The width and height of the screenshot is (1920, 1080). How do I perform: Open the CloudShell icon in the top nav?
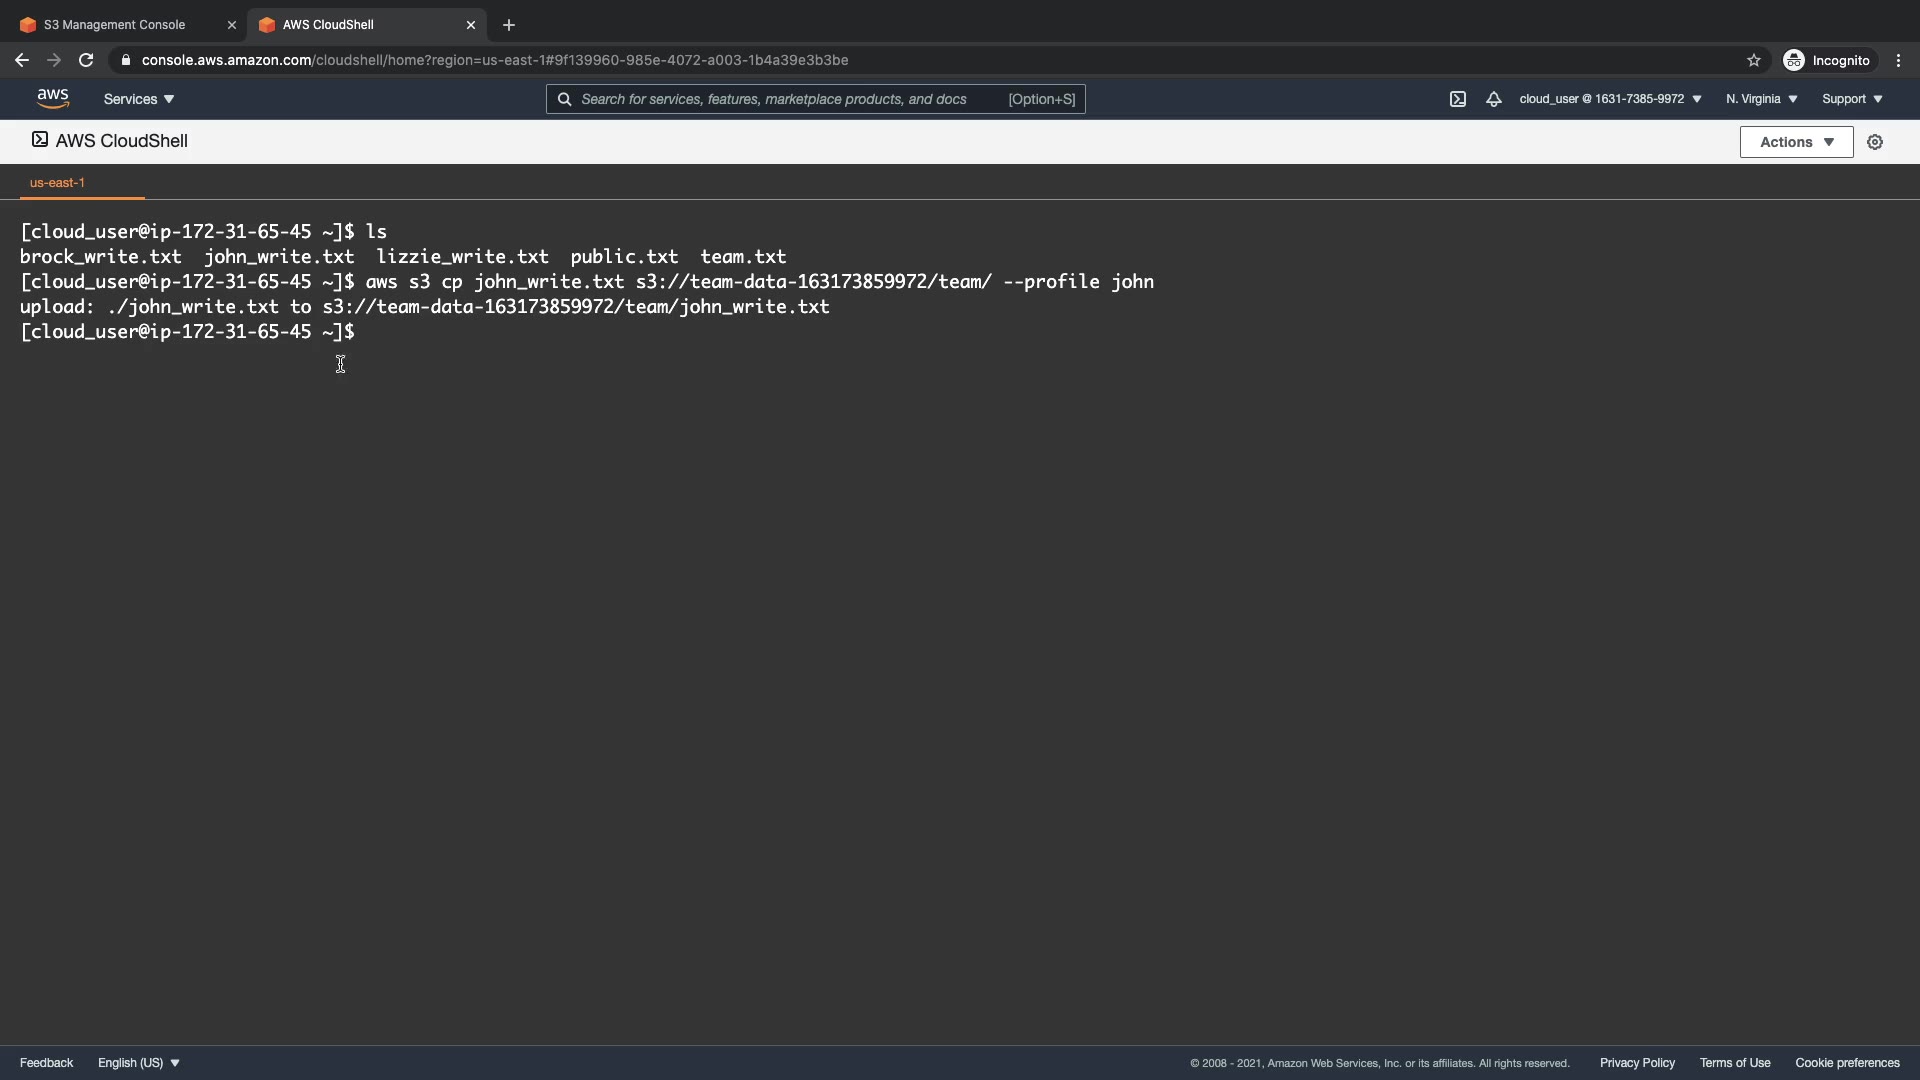click(1458, 99)
